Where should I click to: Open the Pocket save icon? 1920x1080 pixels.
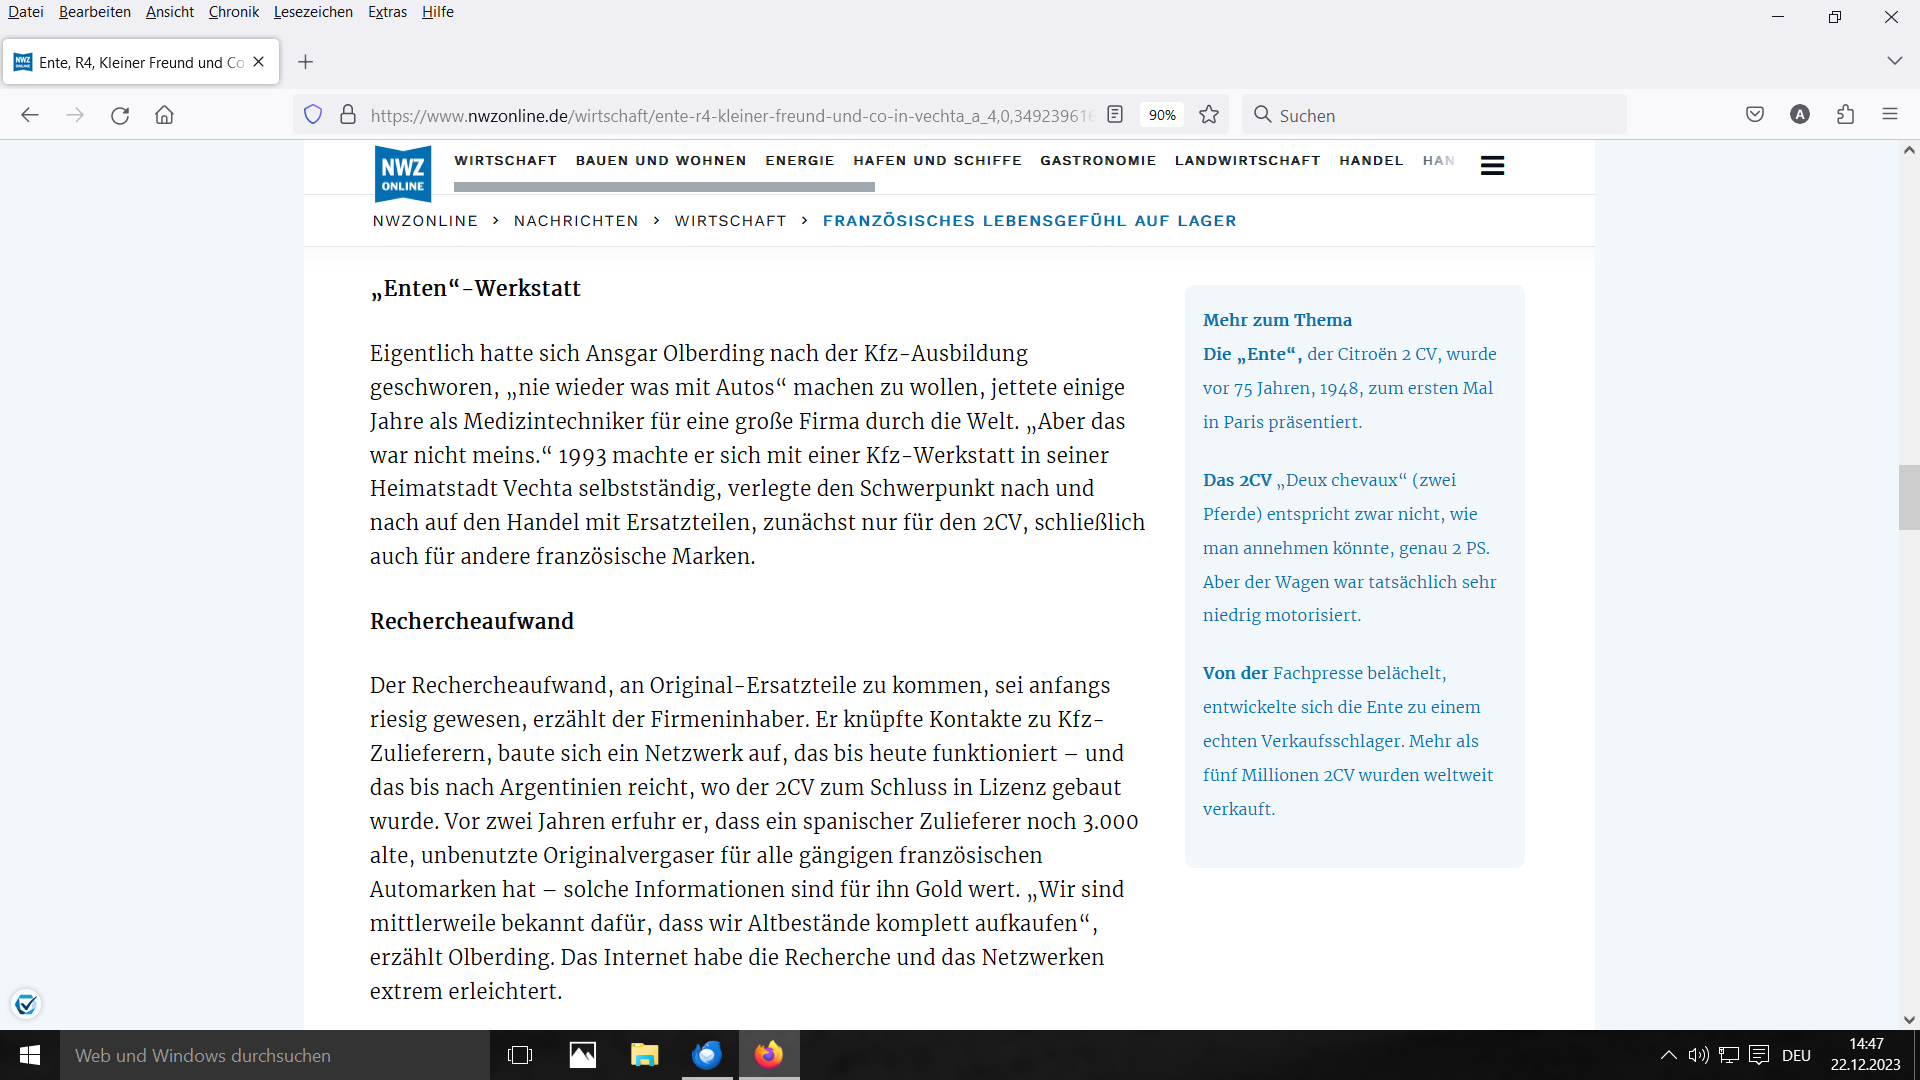(1755, 115)
